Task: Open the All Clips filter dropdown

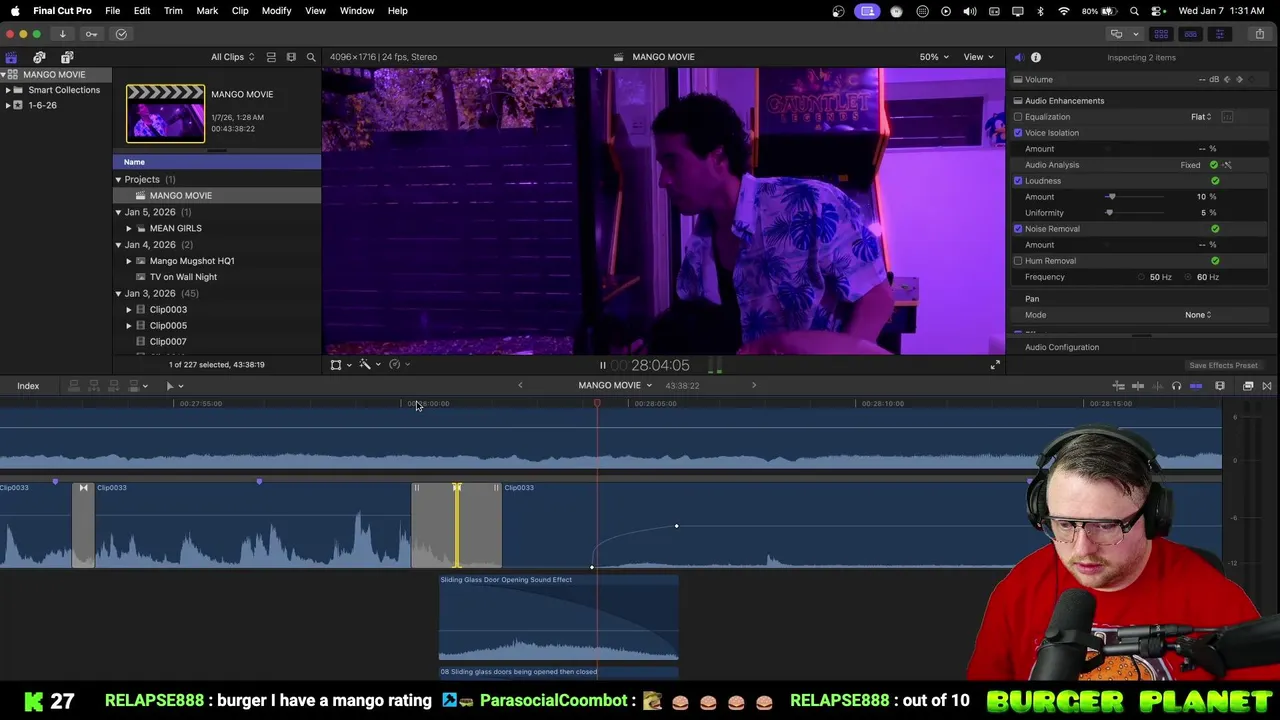Action: [232, 57]
